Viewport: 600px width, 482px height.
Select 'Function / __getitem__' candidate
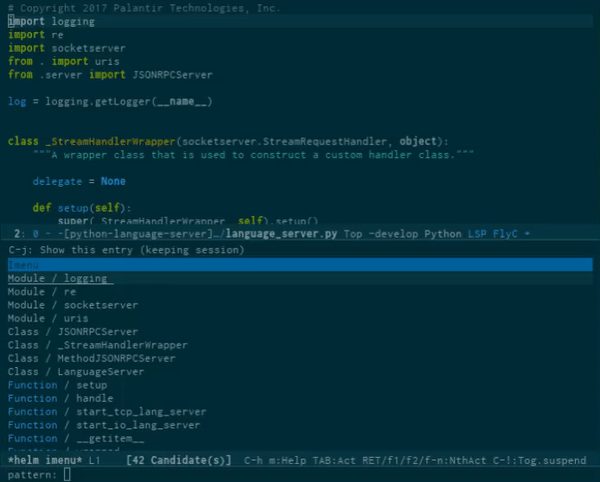tap(76, 439)
